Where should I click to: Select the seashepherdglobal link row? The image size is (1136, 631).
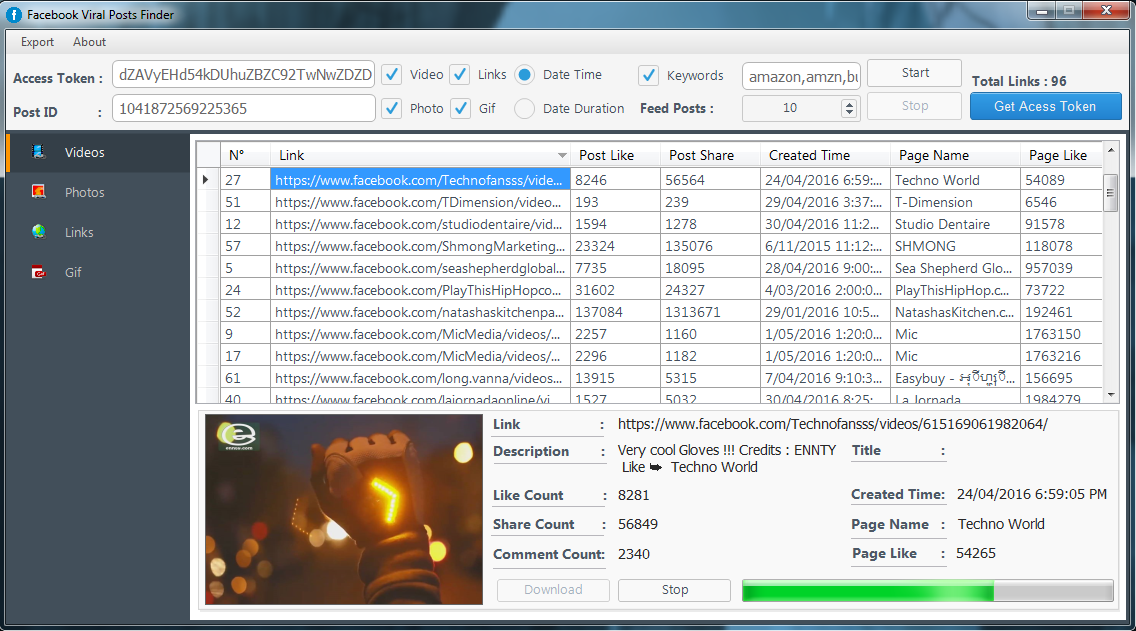[x=420, y=268]
